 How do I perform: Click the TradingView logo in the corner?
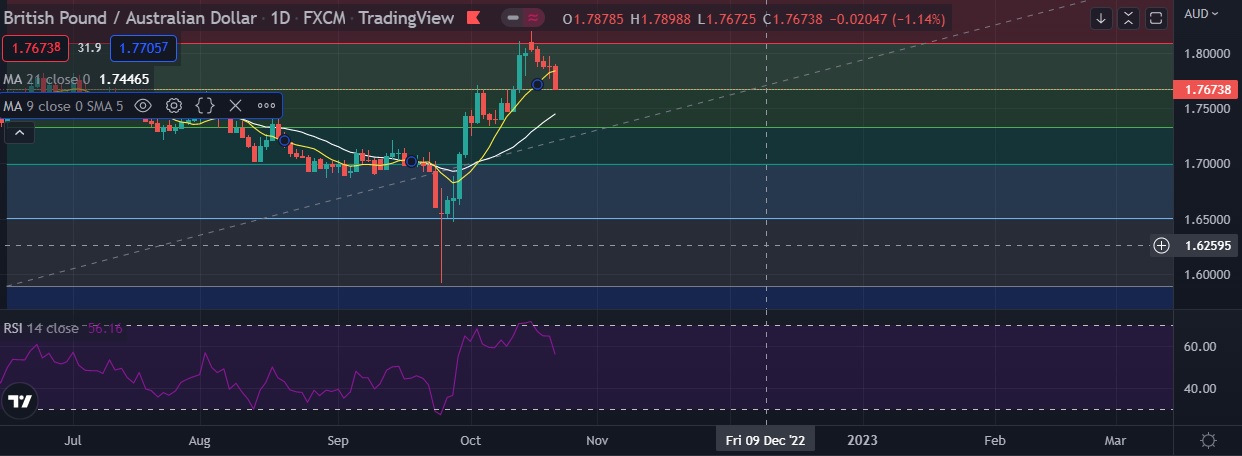(19, 401)
